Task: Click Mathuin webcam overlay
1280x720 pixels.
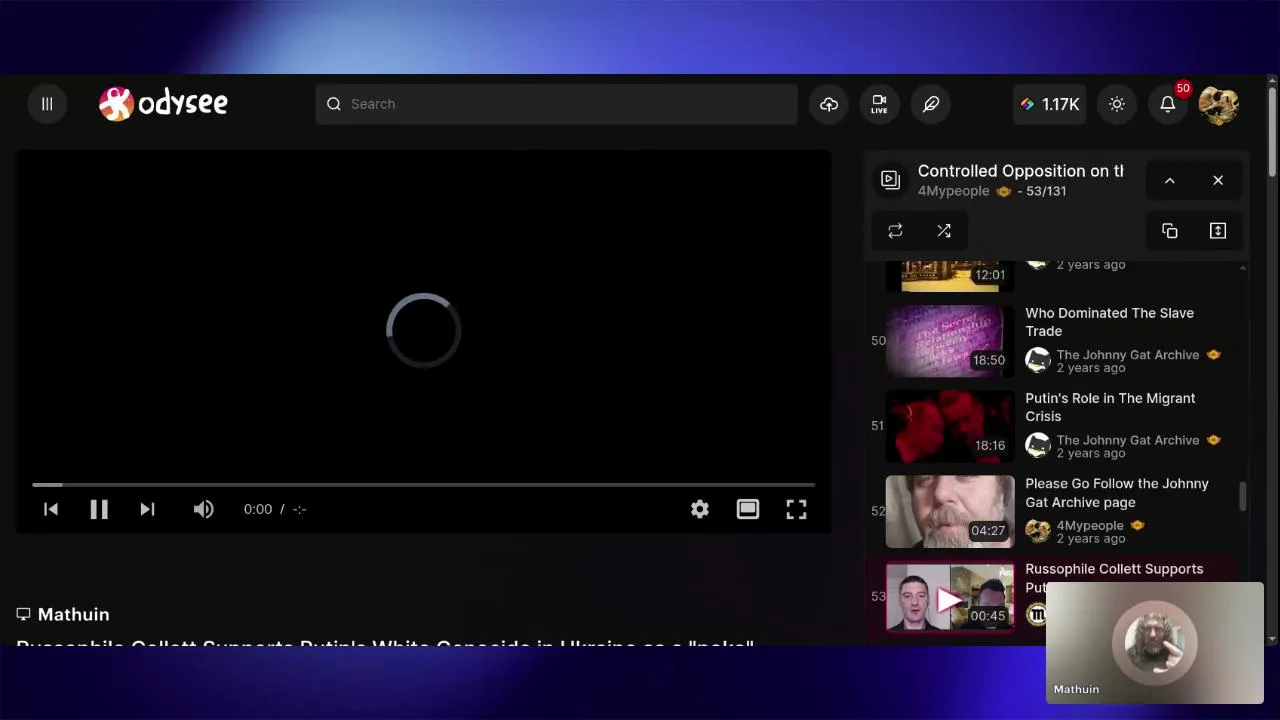Action: (x=1155, y=642)
